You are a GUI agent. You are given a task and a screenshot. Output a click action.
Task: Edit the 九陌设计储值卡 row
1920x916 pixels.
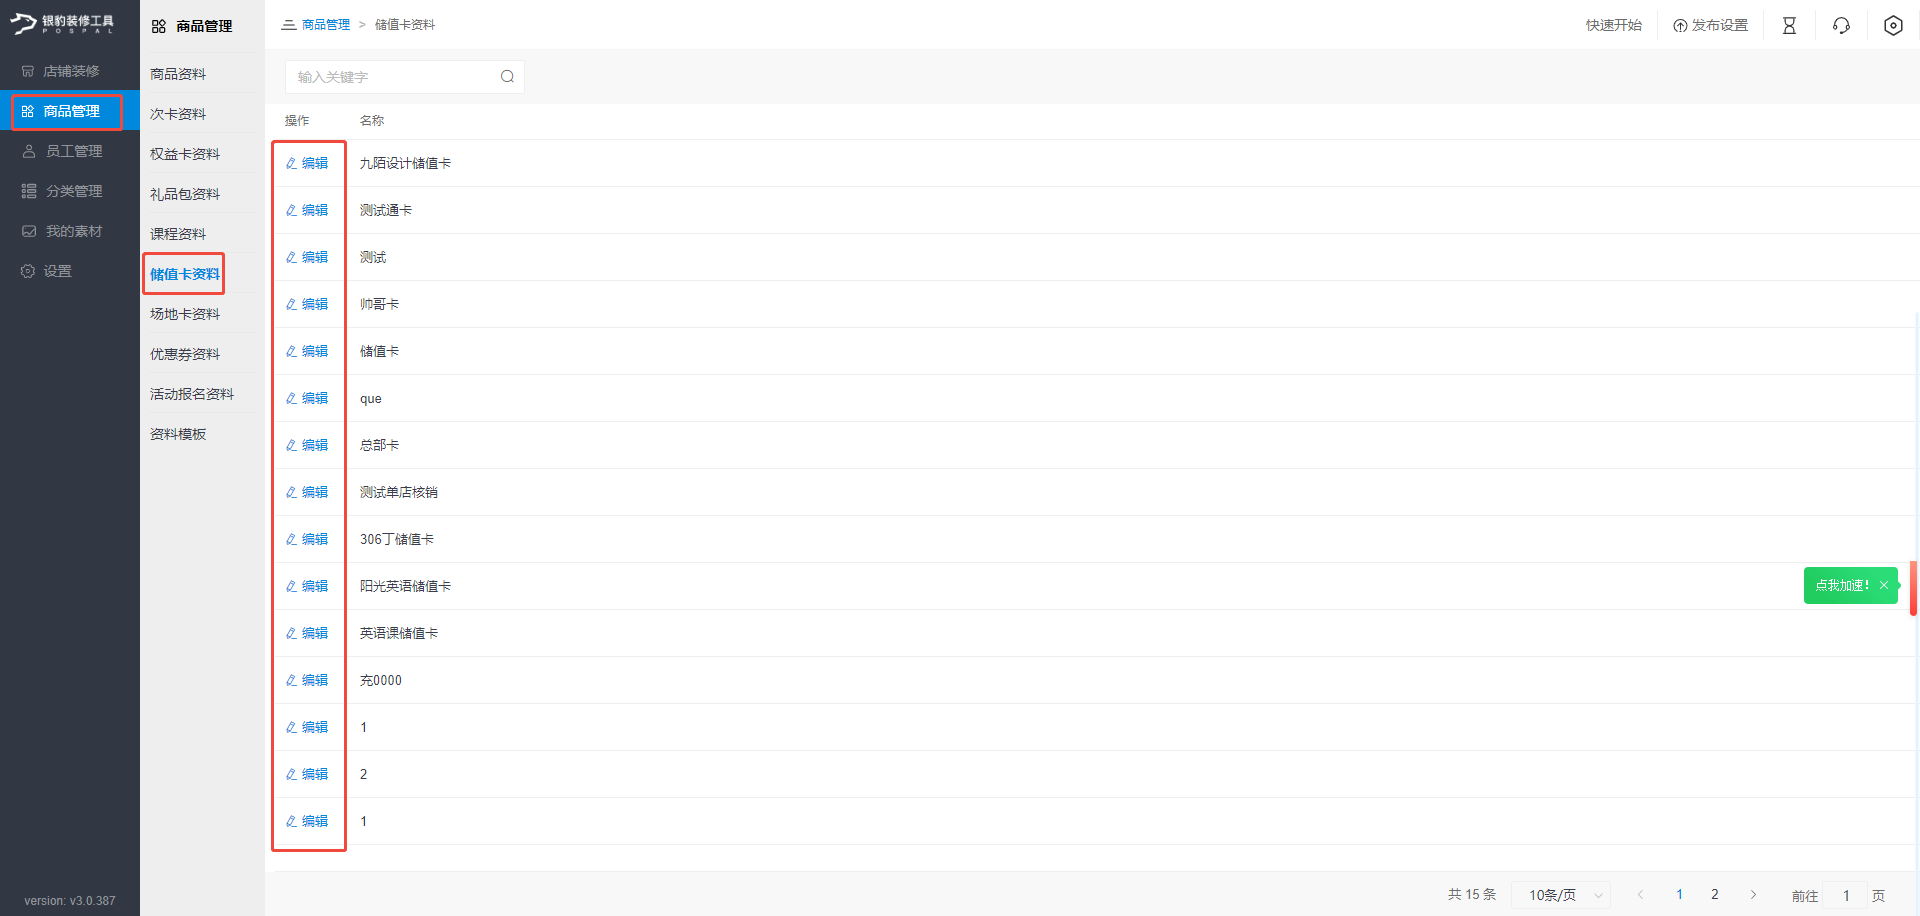tap(308, 163)
